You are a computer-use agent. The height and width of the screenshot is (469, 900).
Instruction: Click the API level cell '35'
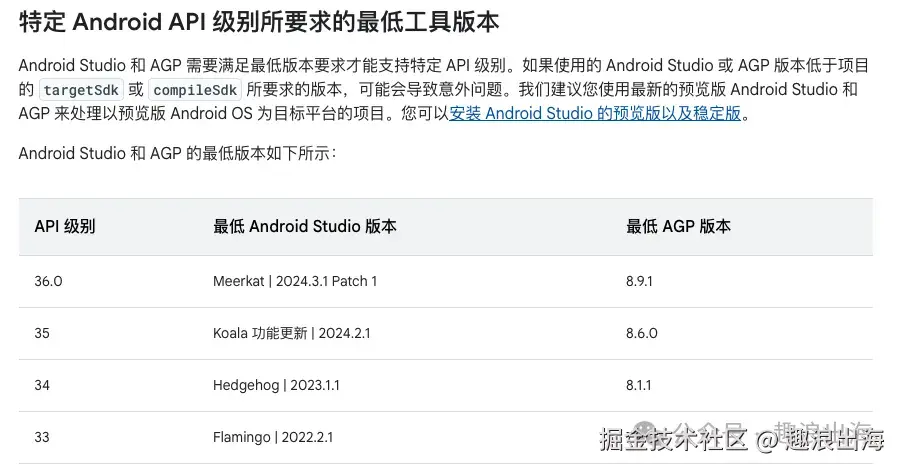(x=42, y=334)
